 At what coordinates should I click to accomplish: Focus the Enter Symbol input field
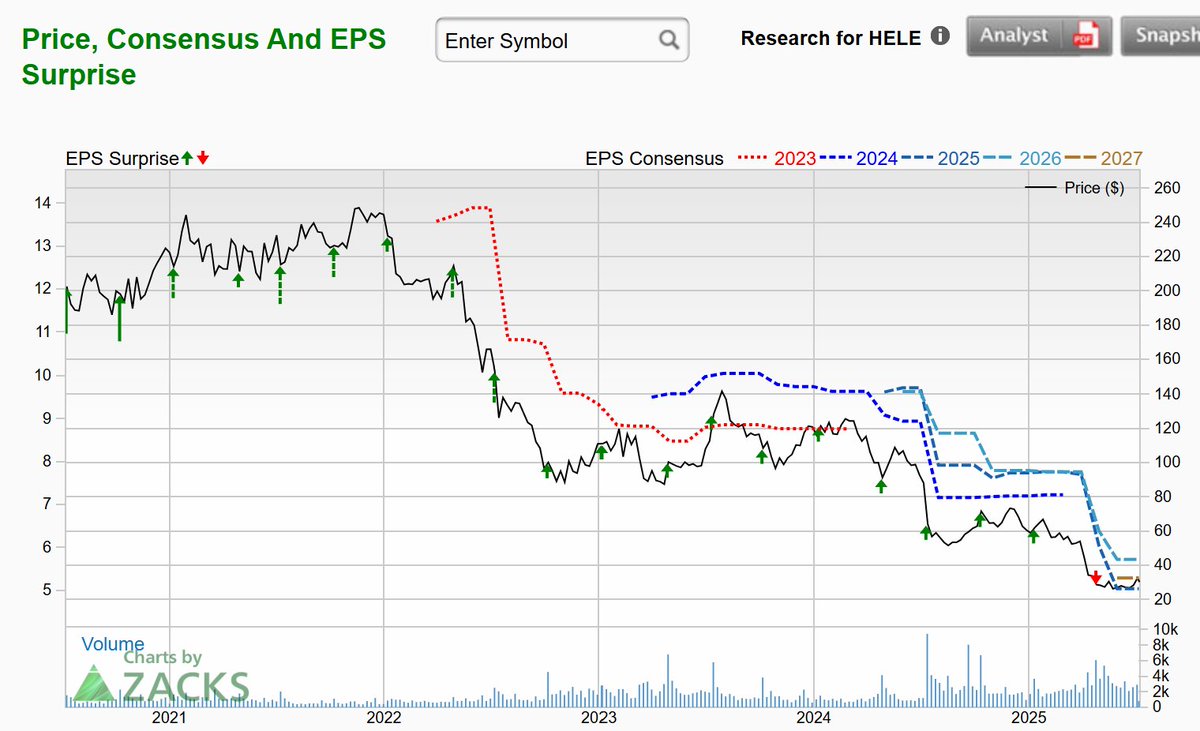point(562,40)
